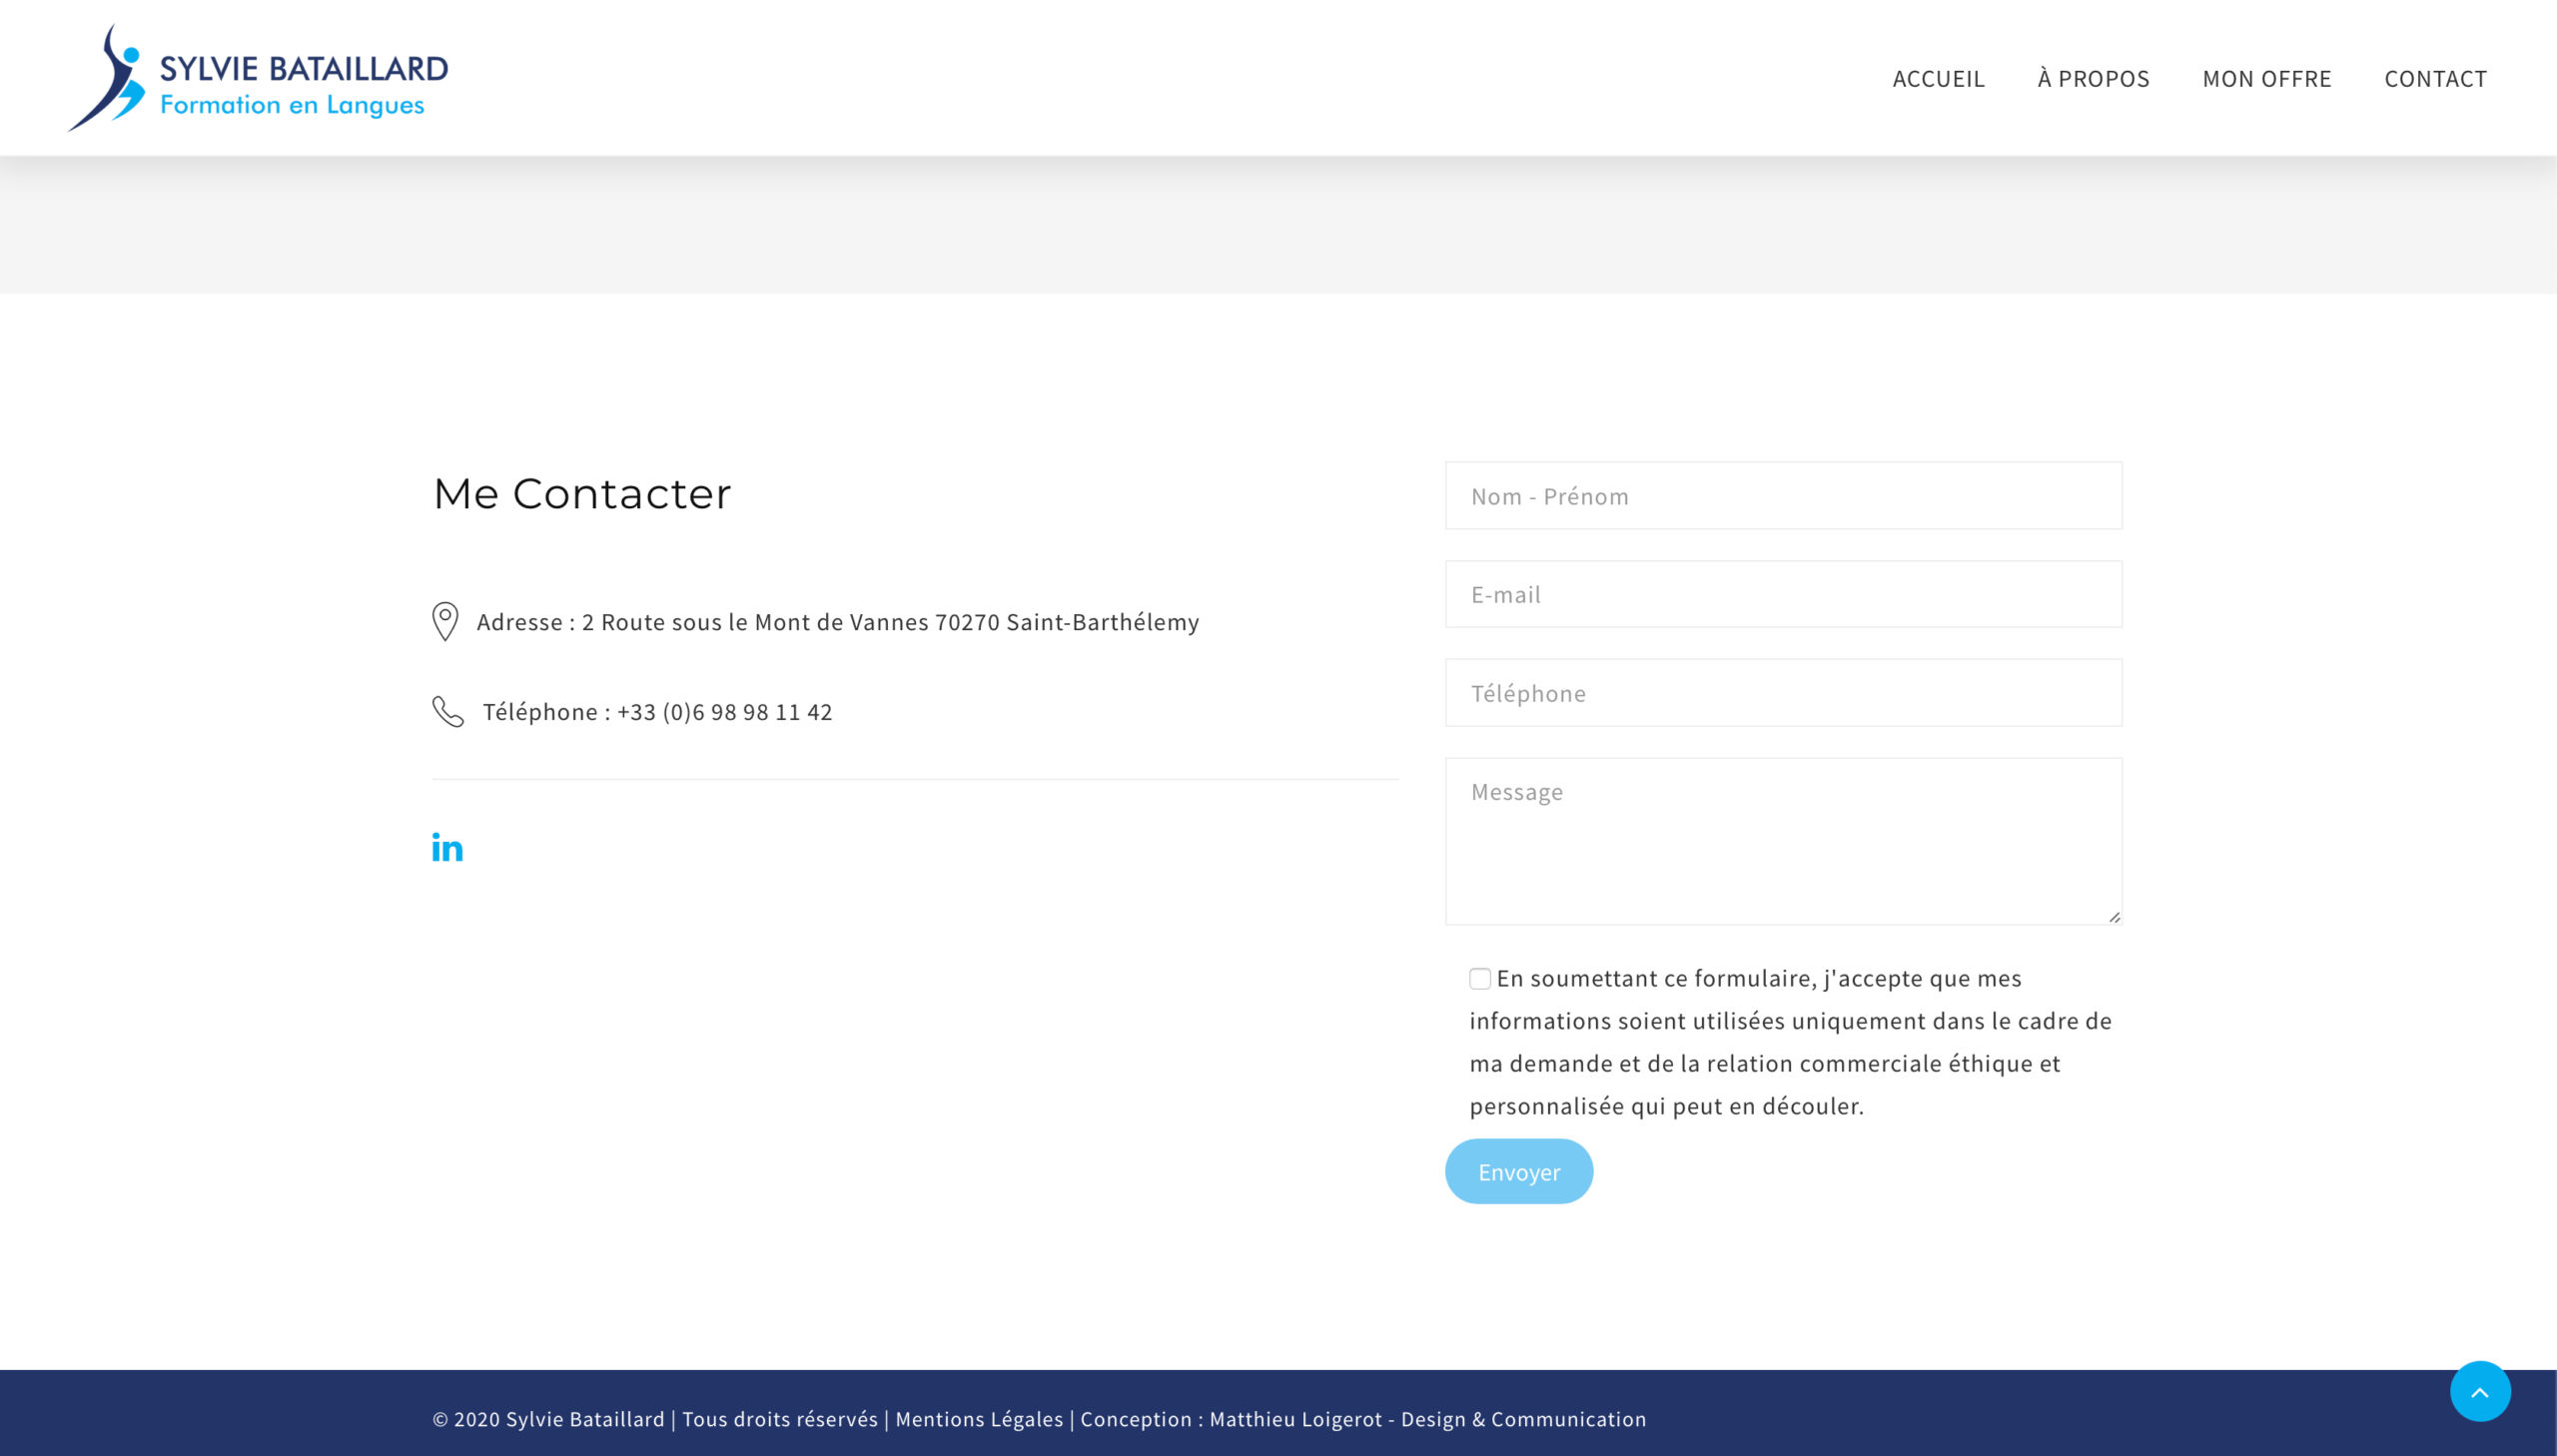This screenshot has height=1456, width=2557.
Task: Click inside the E-mail field
Action: tap(1783, 594)
